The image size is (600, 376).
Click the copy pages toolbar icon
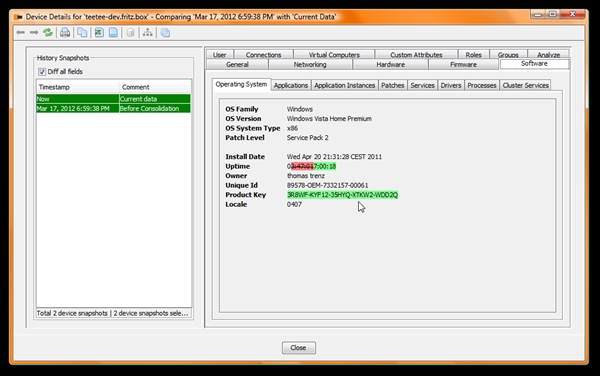click(82, 33)
